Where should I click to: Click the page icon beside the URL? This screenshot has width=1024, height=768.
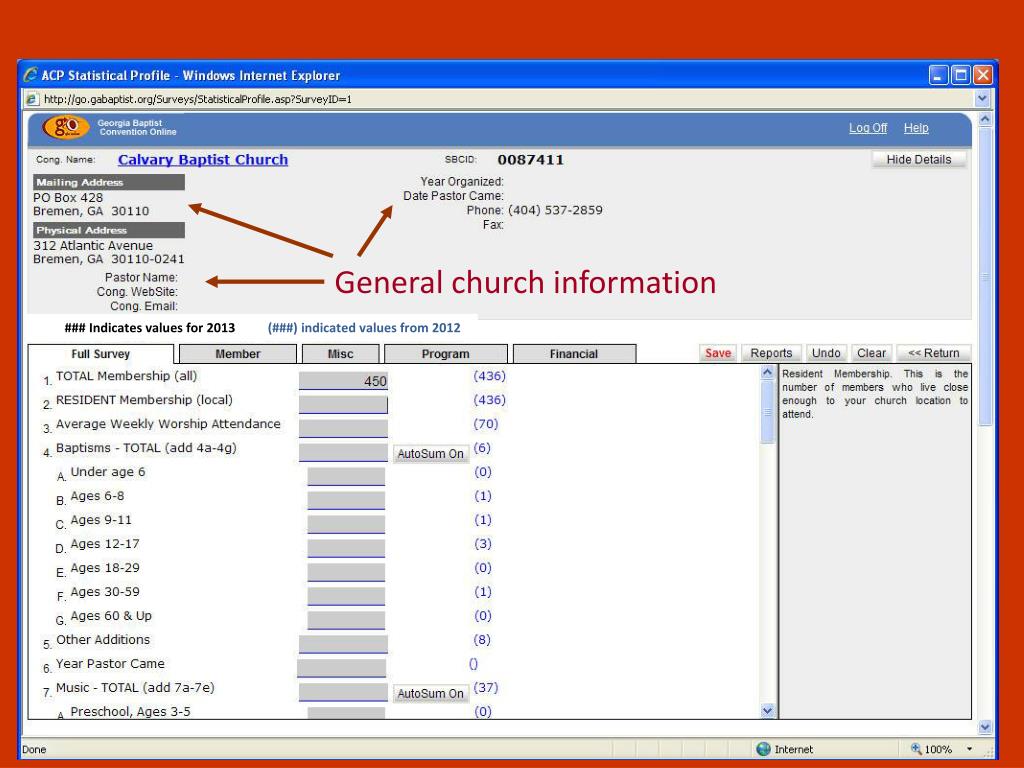(x=32, y=99)
